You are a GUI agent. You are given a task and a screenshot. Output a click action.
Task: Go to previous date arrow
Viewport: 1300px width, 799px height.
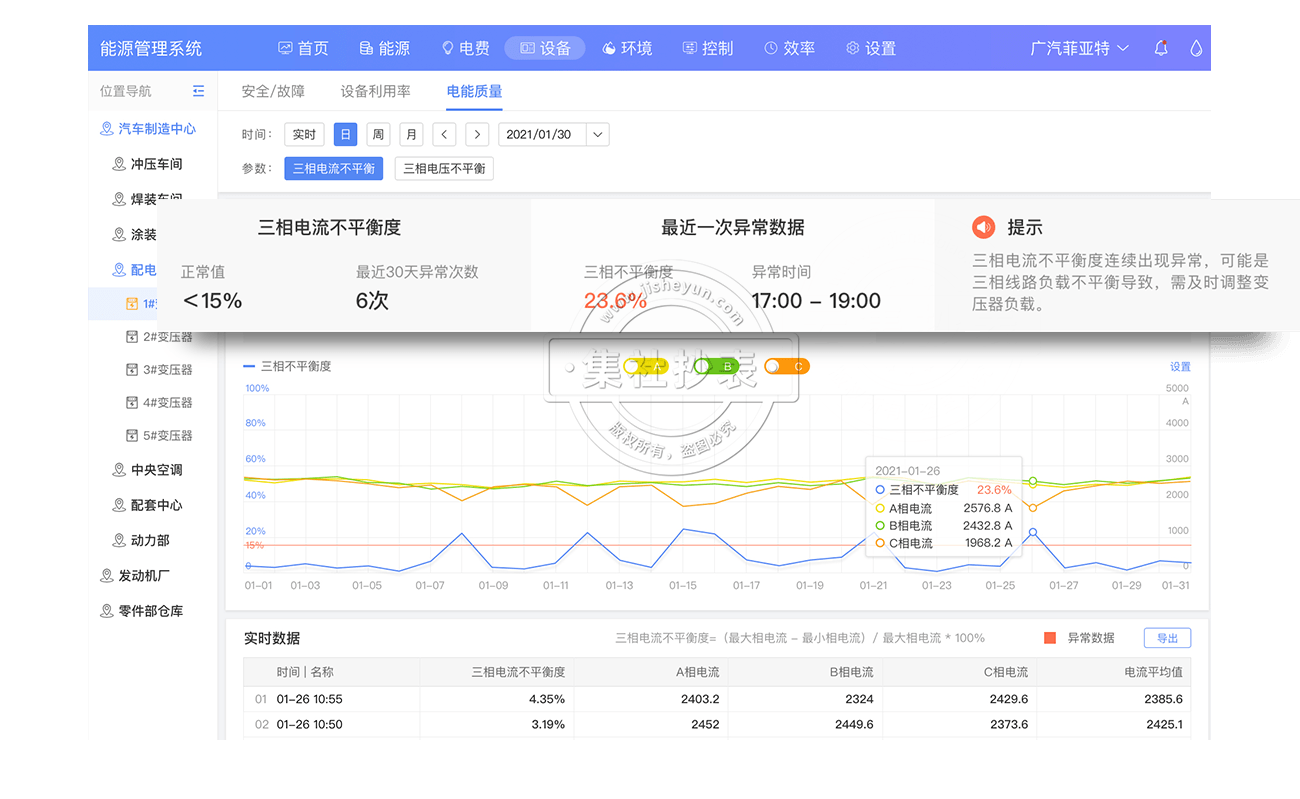pos(445,135)
